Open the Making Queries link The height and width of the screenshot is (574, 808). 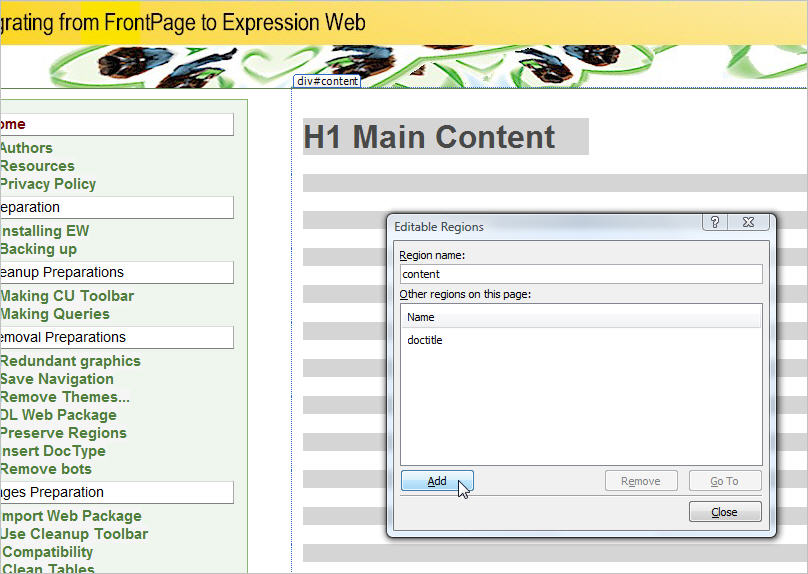55,314
